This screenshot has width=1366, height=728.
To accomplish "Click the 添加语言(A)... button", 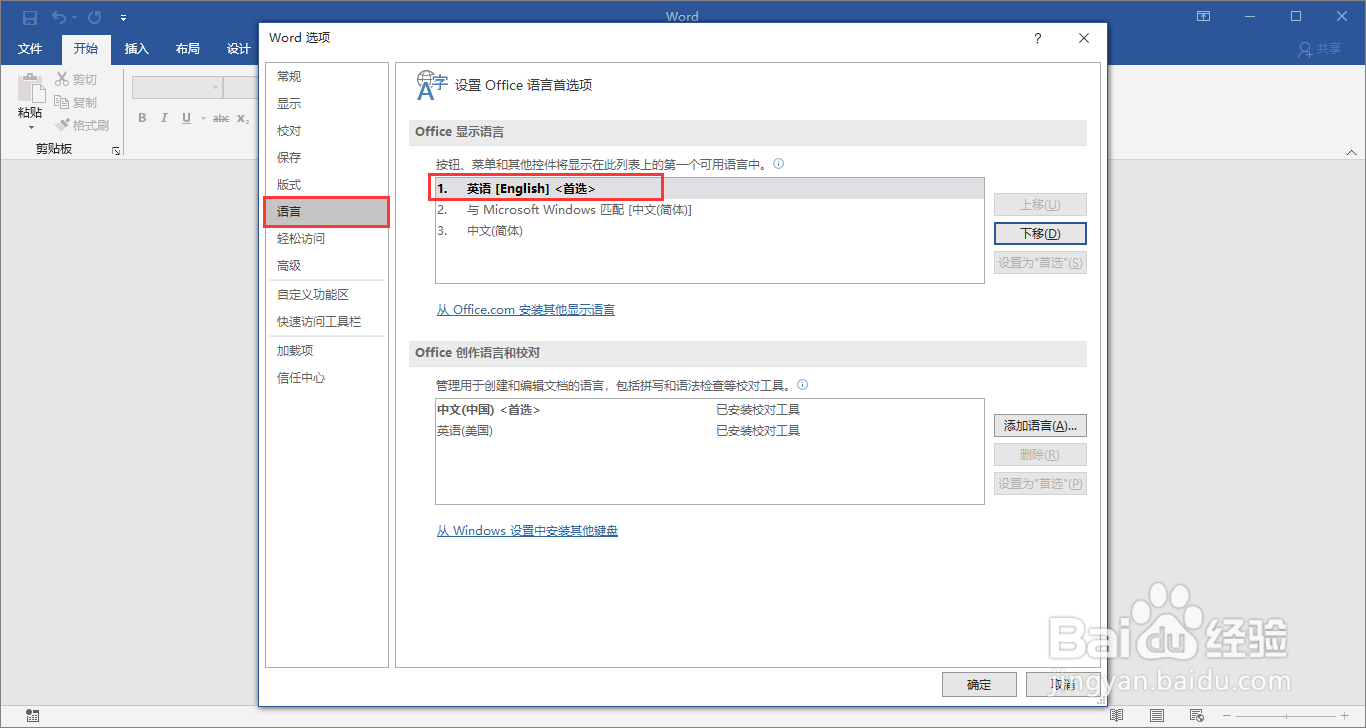I will [1040, 426].
